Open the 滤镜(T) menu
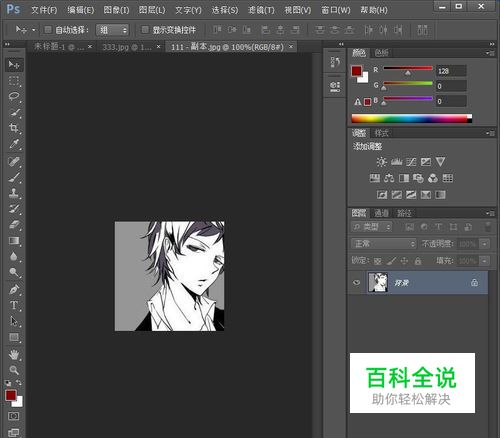500x438 pixels. click(x=261, y=10)
